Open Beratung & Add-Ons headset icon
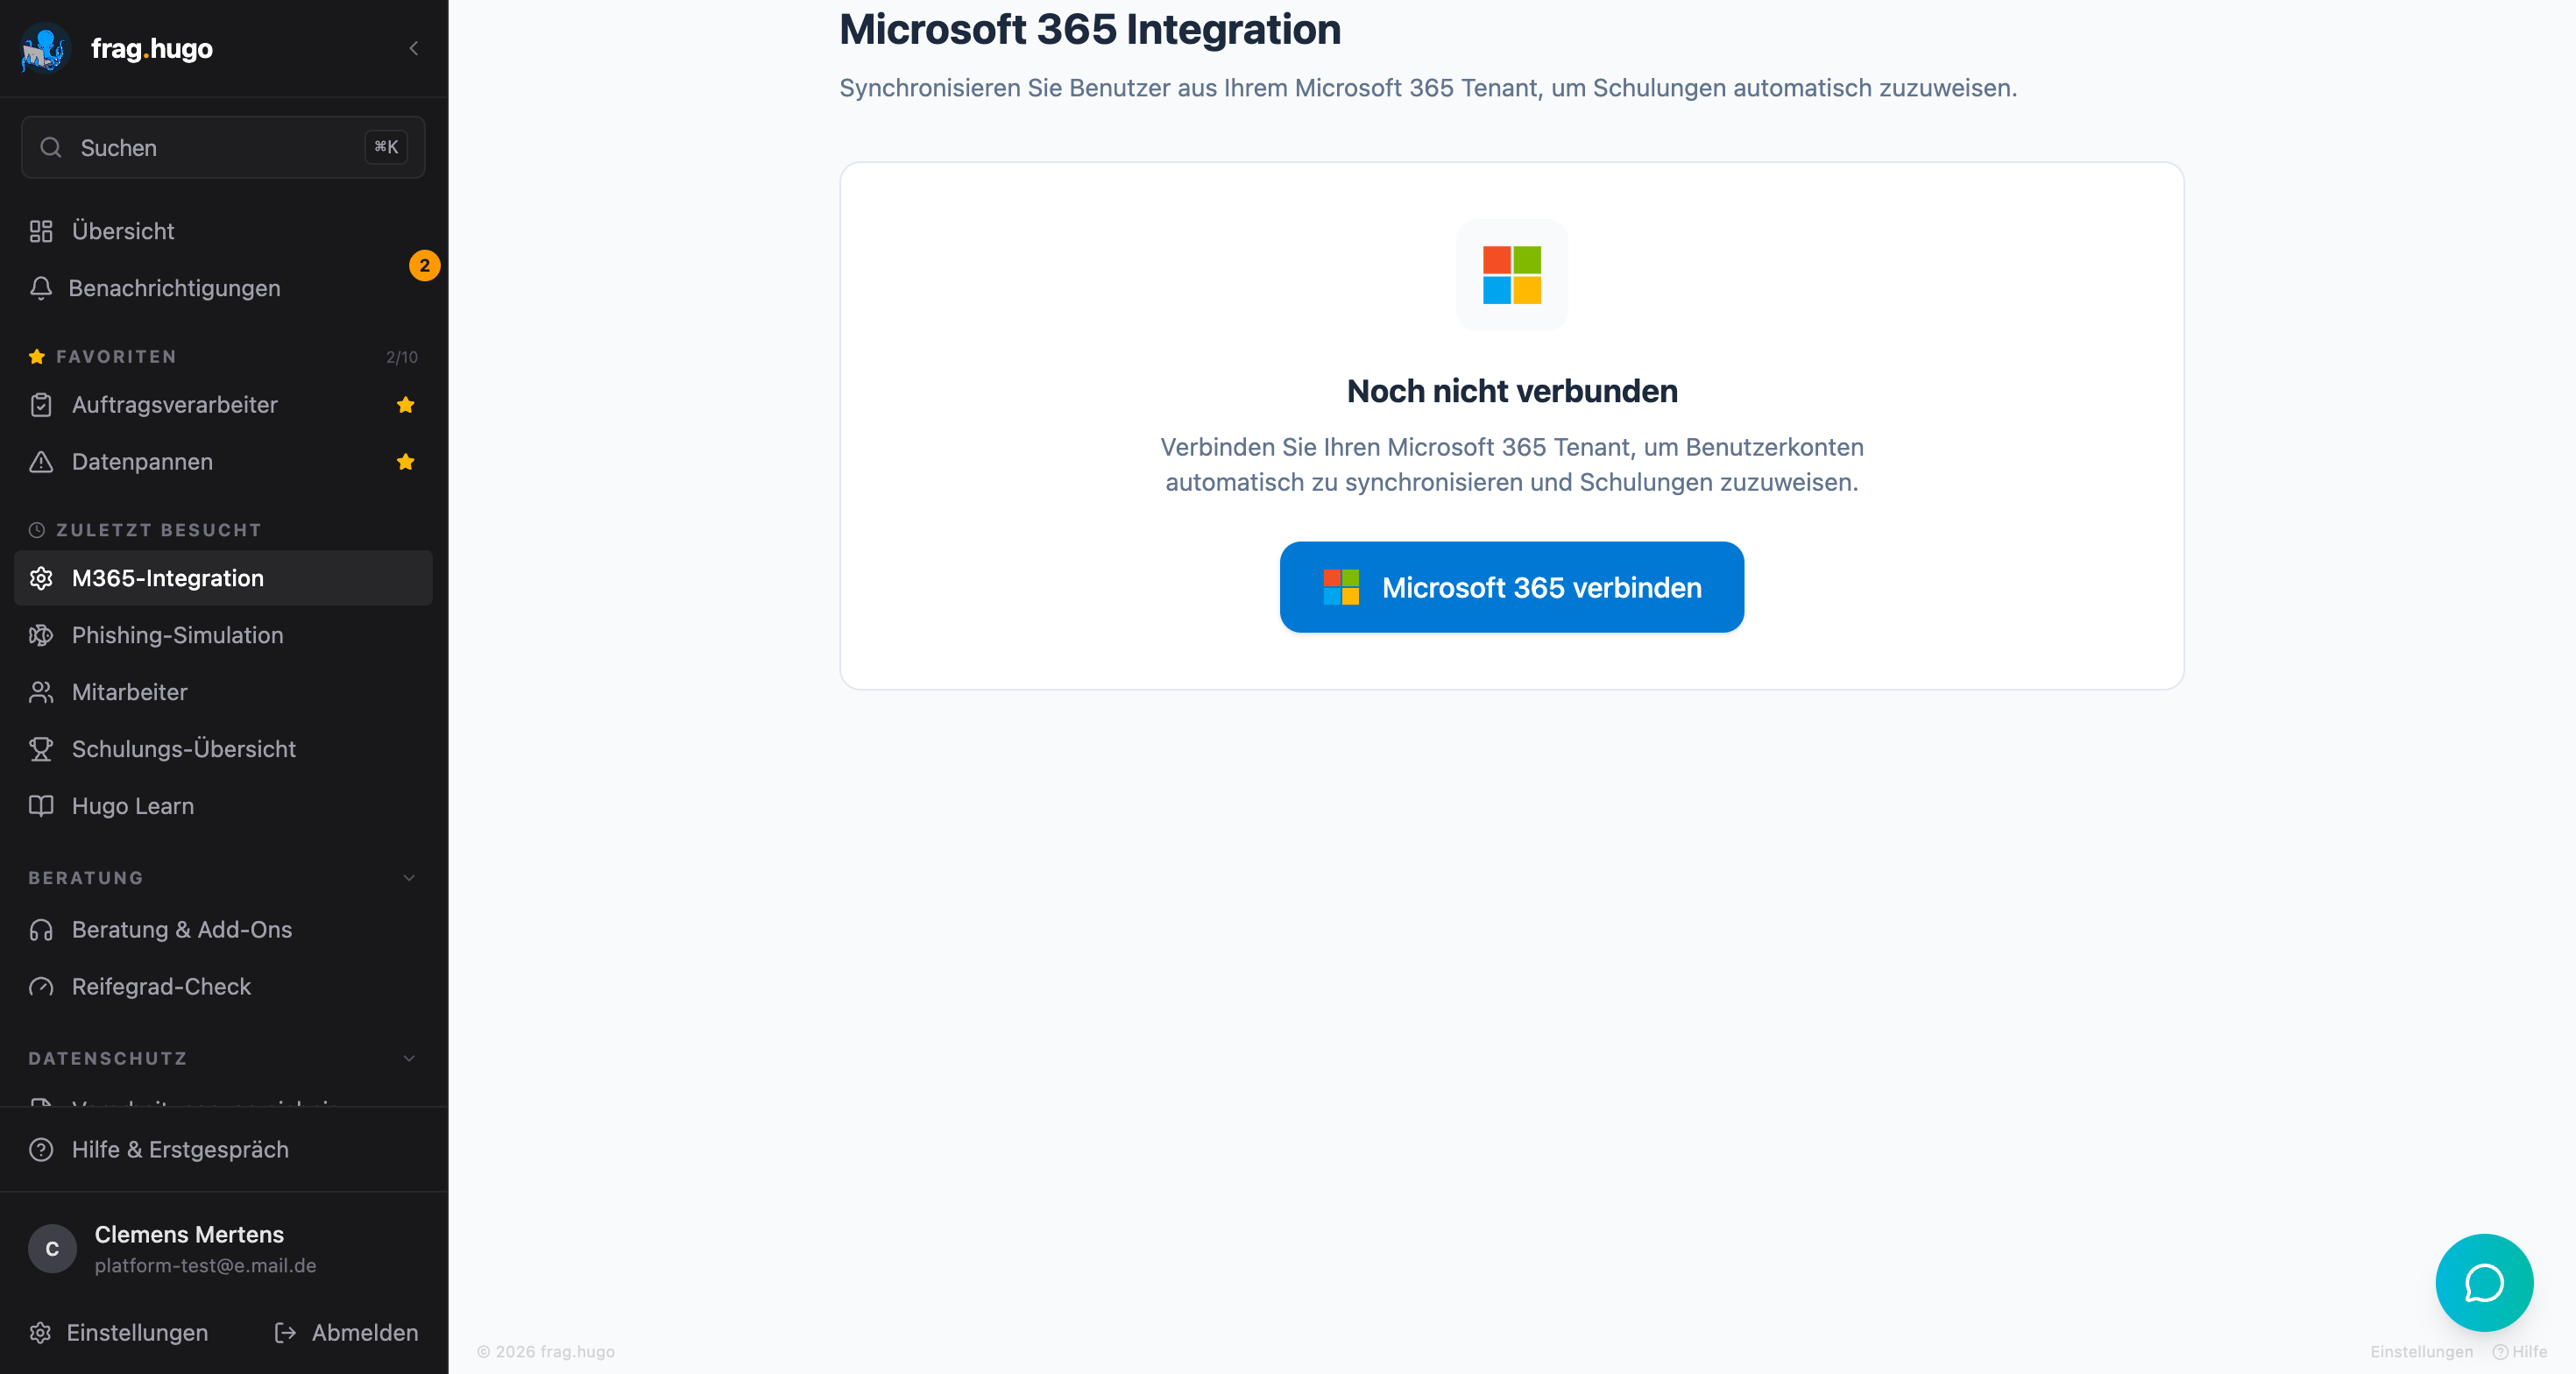Viewport: 2576px width, 1374px height. [41, 930]
